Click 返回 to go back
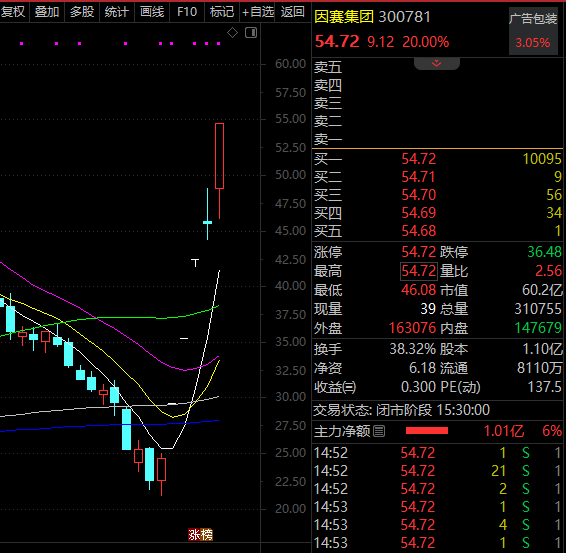This screenshot has width=566, height=553. tap(293, 12)
